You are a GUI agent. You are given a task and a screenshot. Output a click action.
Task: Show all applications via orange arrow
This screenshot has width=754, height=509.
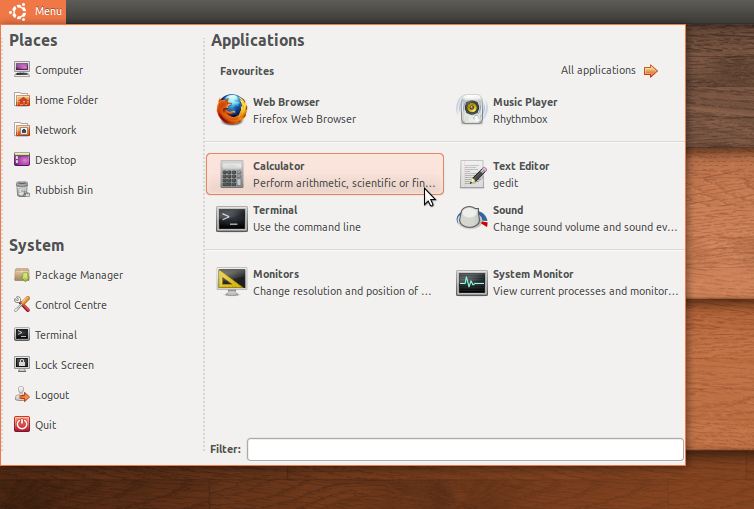click(x=650, y=71)
